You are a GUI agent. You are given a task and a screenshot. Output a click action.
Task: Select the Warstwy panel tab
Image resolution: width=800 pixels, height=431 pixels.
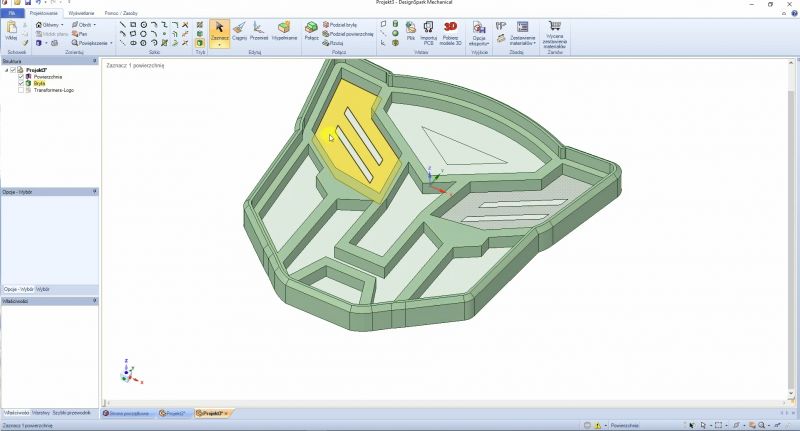click(41, 412)
